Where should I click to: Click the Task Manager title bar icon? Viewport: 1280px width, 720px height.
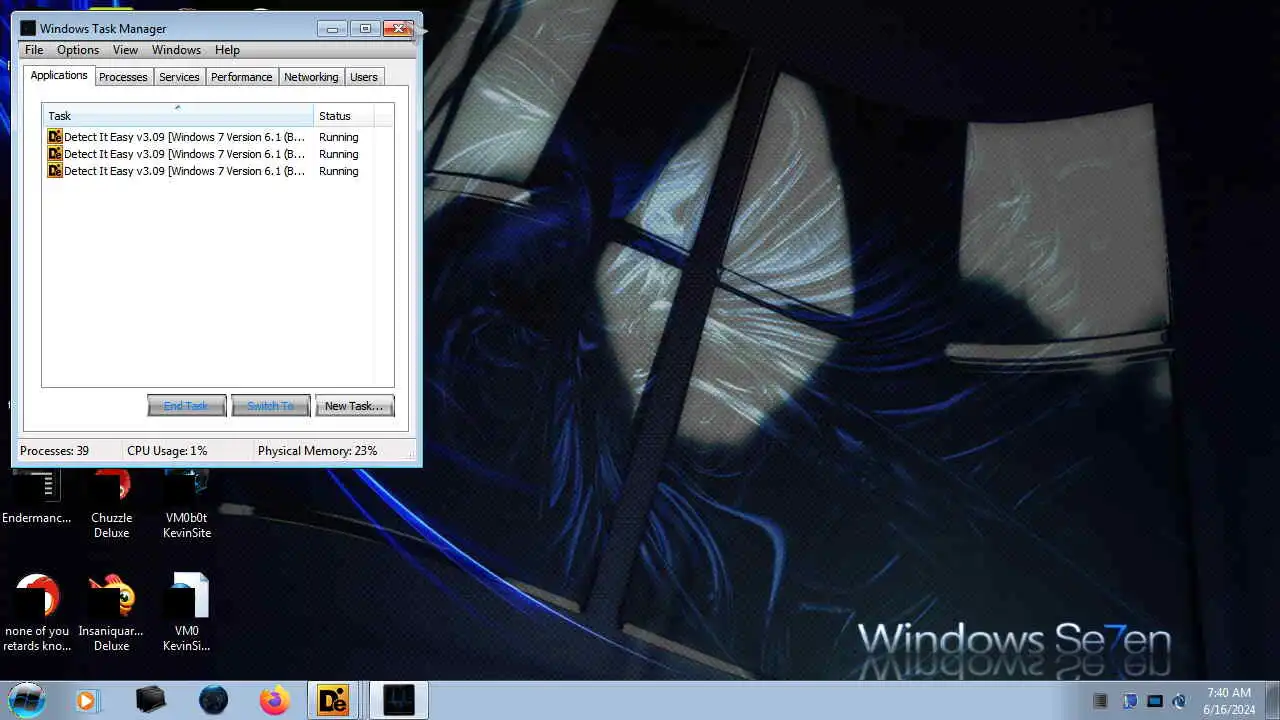pos(28,28)
